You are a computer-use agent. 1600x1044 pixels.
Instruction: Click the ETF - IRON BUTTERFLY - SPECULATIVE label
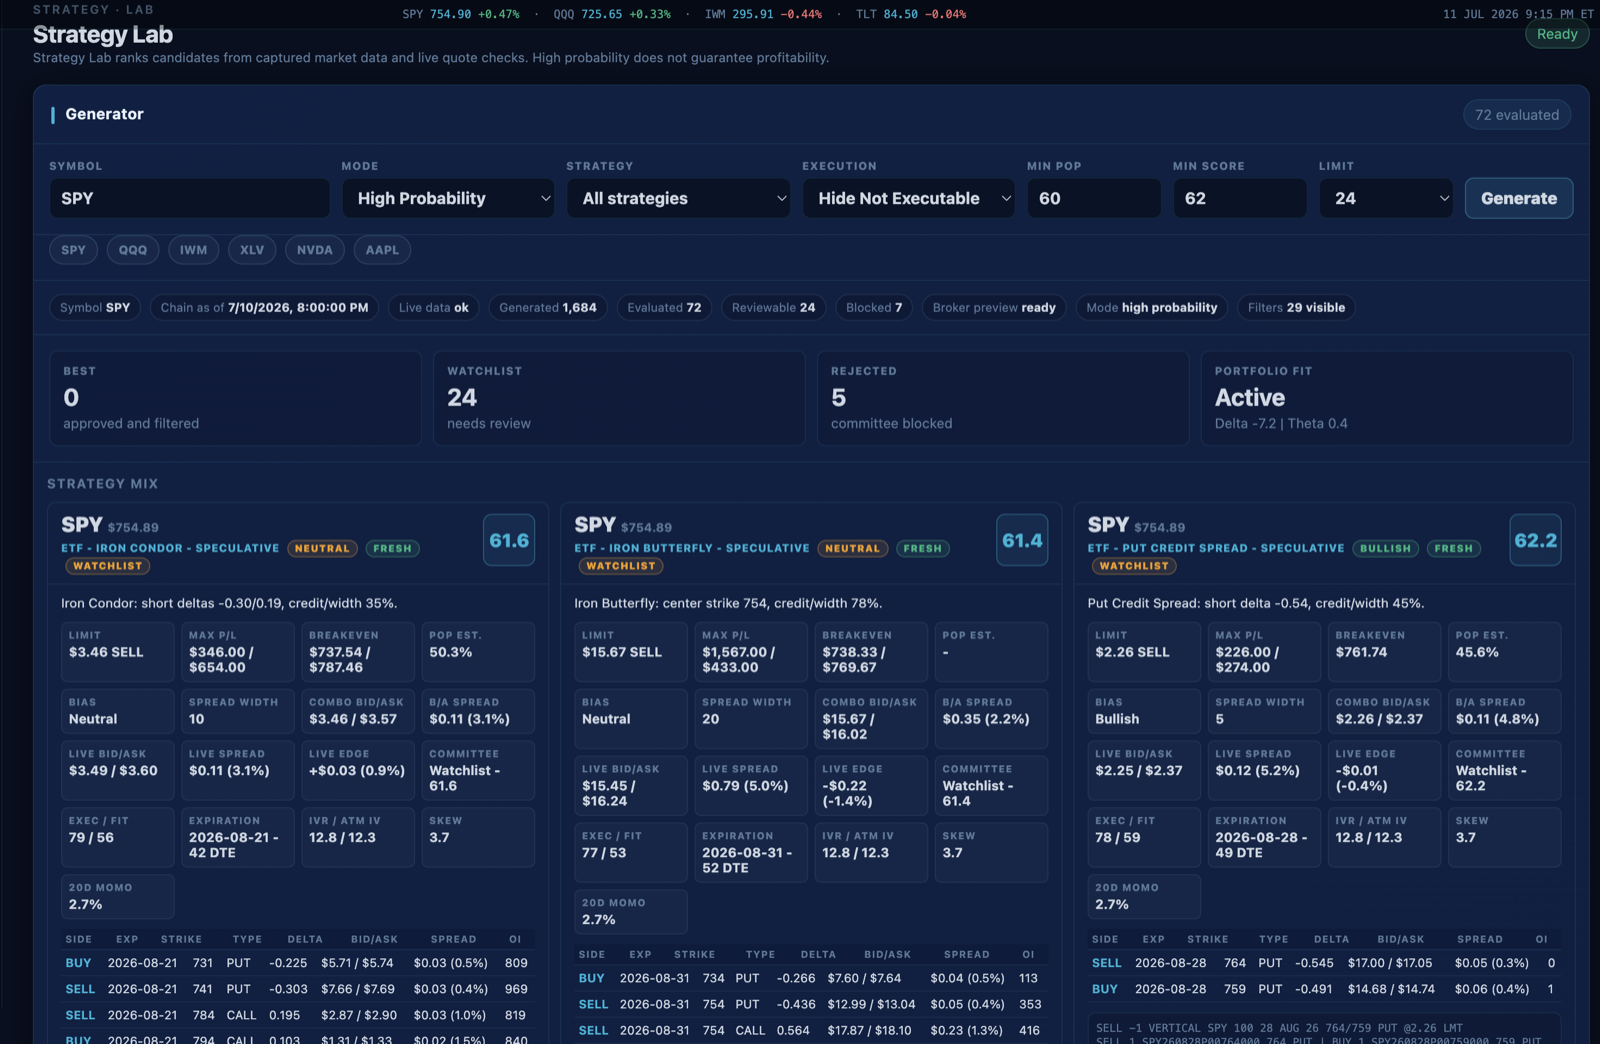tap(692, 548)
